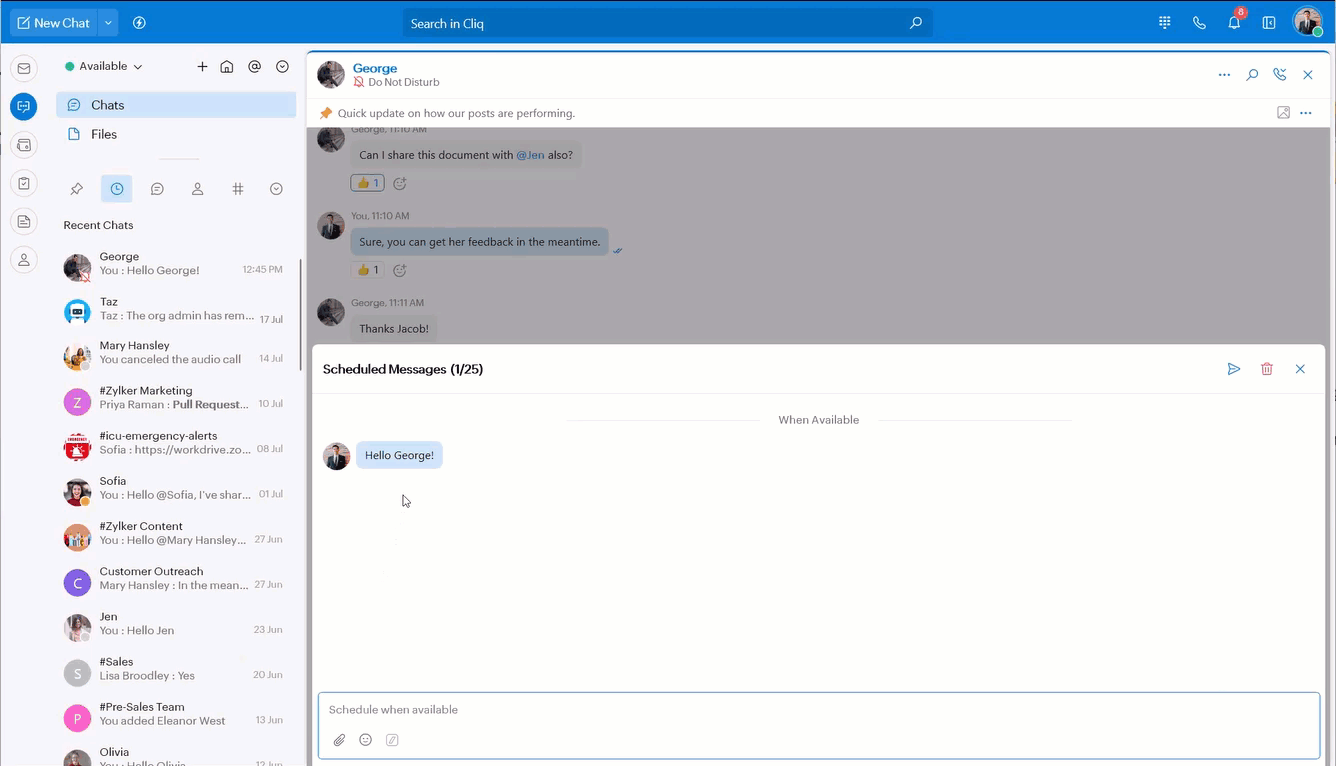Switch to the pinned chats tab

coord(76,188)
